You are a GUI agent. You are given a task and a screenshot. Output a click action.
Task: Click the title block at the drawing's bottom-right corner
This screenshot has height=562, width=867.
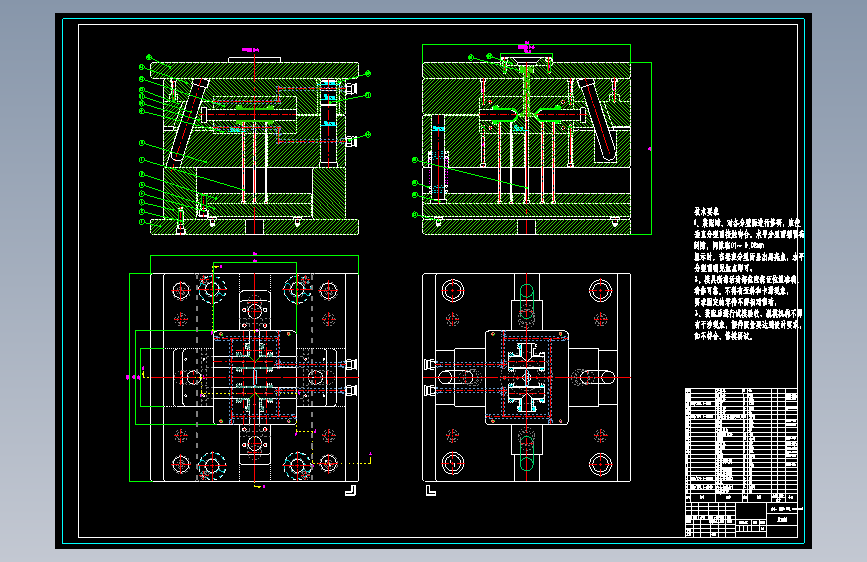(x=741, y=519)
